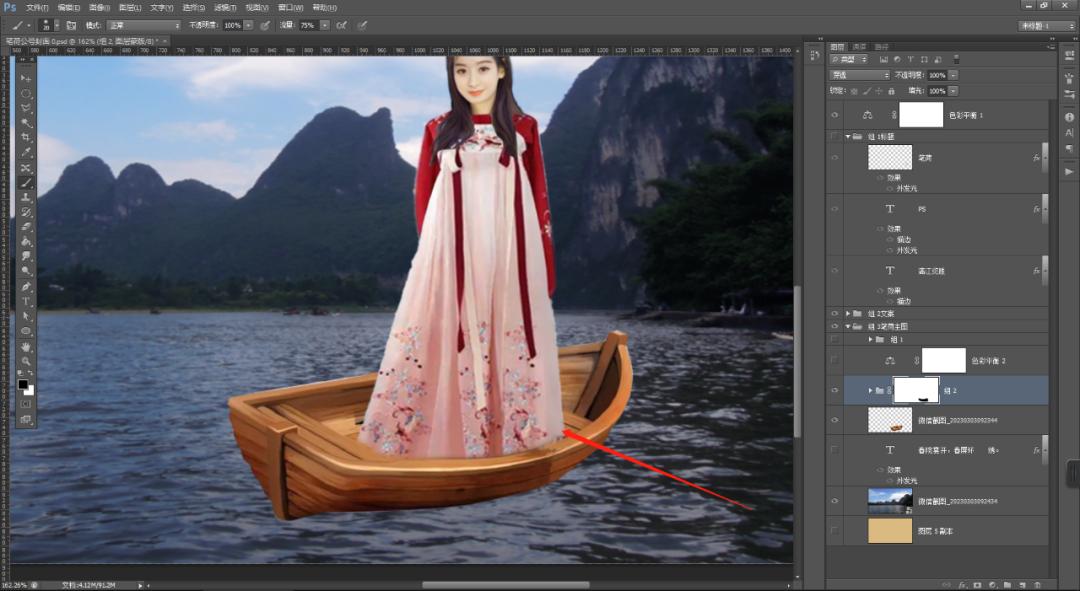Select the 色彩平衡 2 layer name
Screen dimensions: 1080x591
pos(988,361)
